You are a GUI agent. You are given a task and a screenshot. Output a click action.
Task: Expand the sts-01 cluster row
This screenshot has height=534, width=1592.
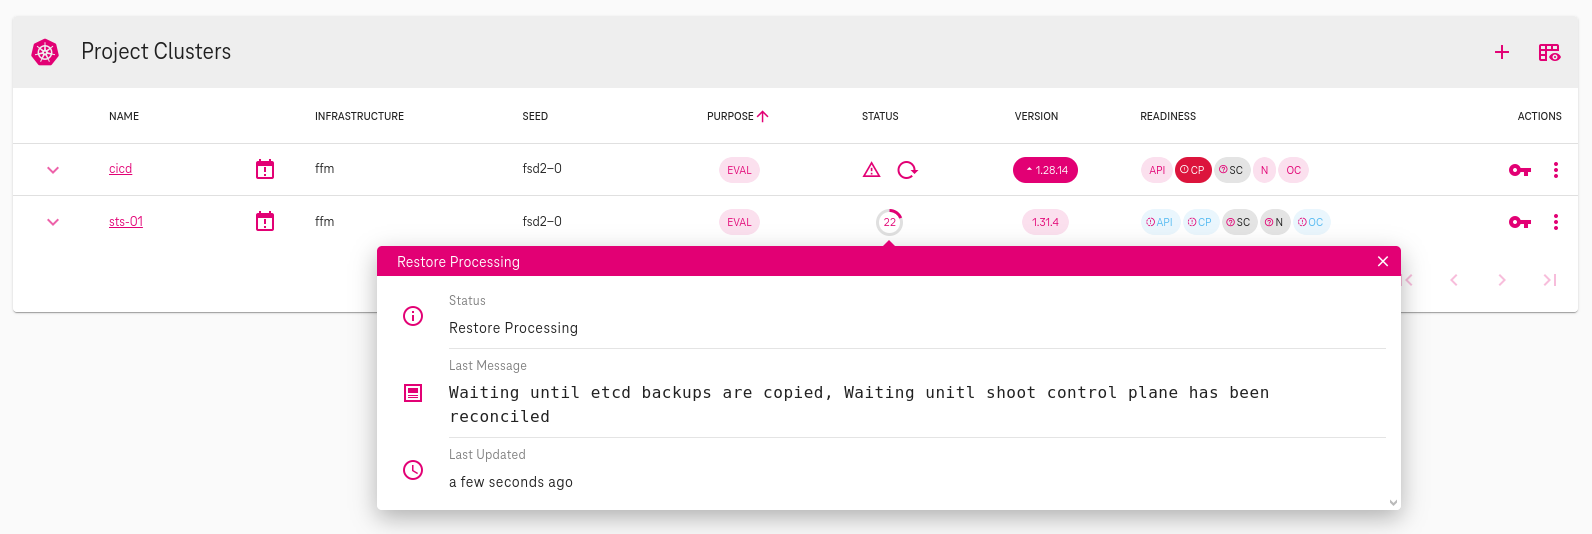coord(53,222)
